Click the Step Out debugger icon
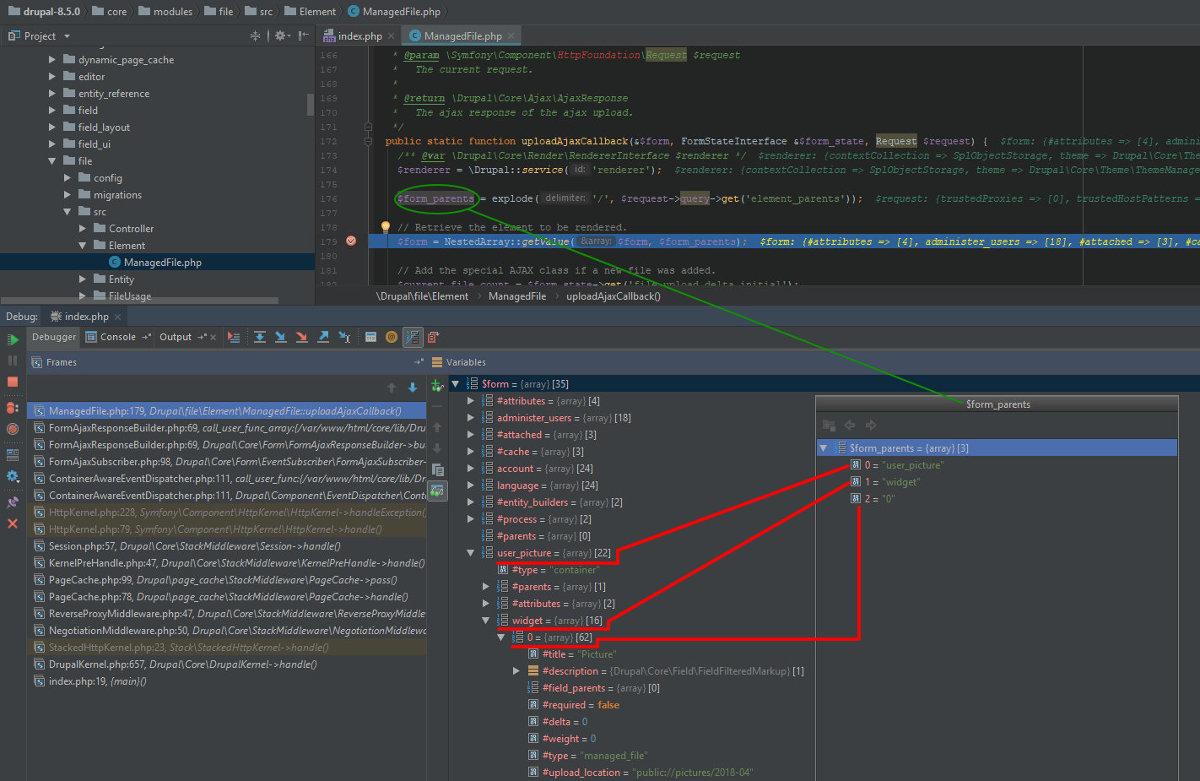 tap(323, 337)
